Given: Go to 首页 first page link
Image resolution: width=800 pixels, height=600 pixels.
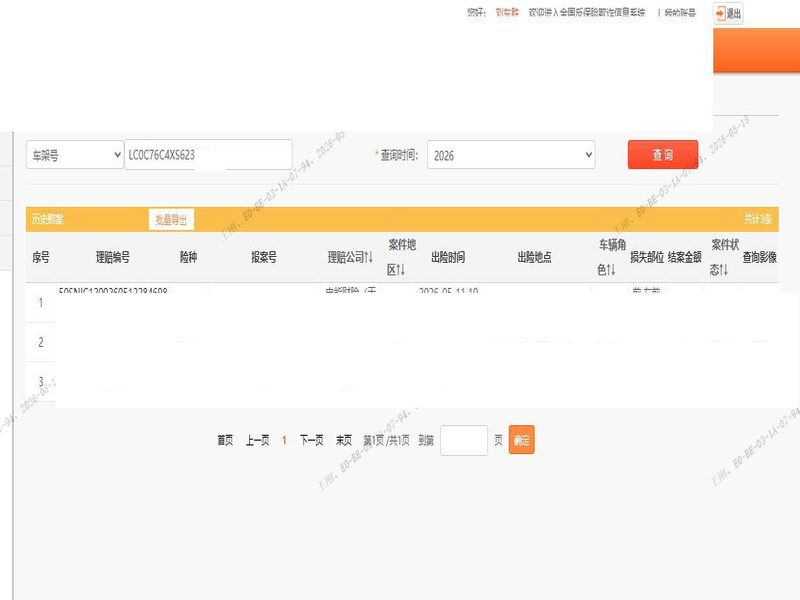Looking at the screenshot, I should point(225,440).
